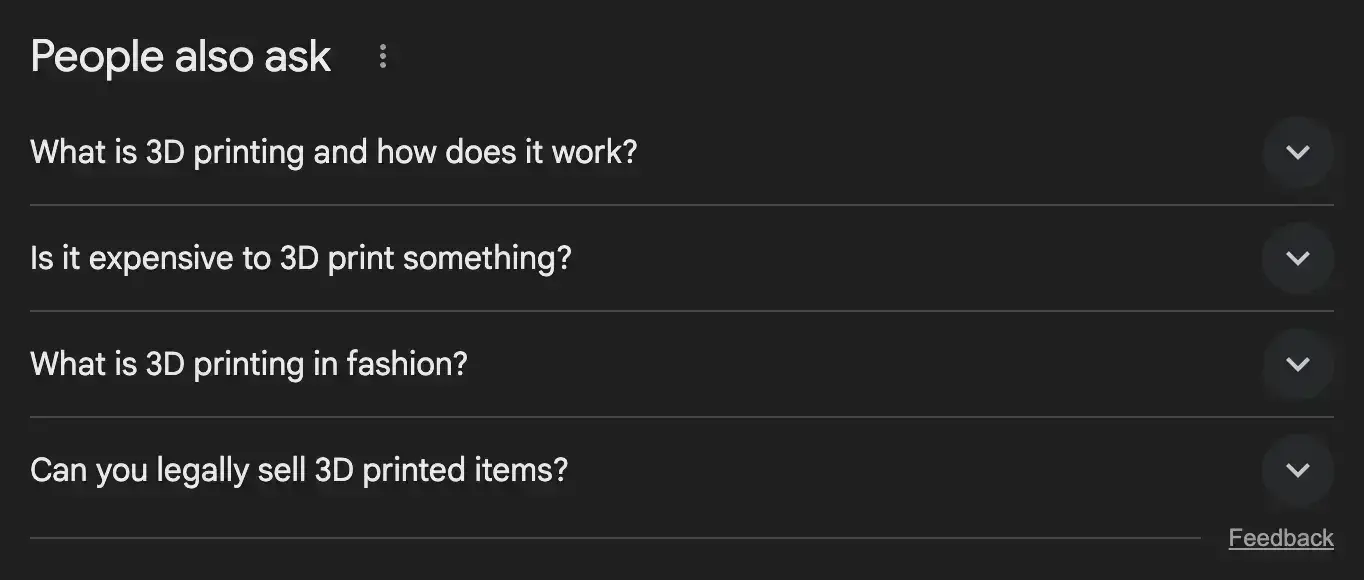Select the question about 3D printing cost
Screen dimensions: 1364x580
coord(300,258)
